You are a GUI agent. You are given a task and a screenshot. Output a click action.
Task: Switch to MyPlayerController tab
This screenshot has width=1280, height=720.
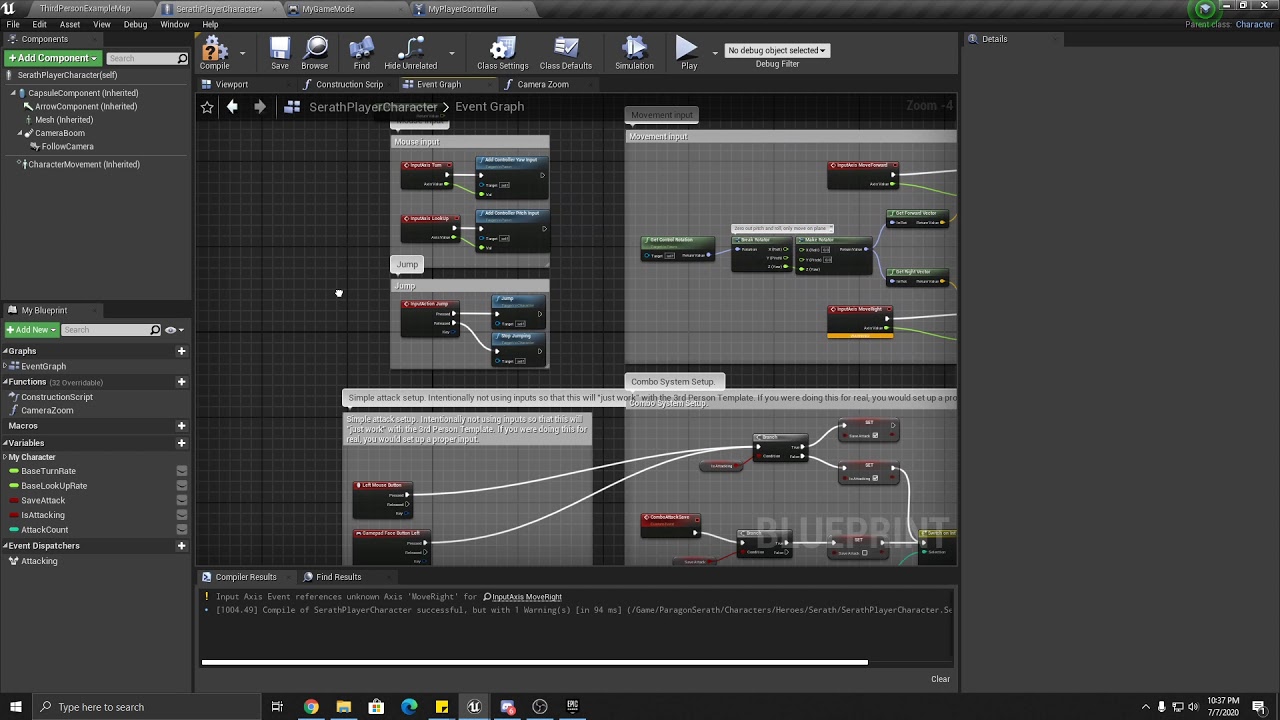462,9
